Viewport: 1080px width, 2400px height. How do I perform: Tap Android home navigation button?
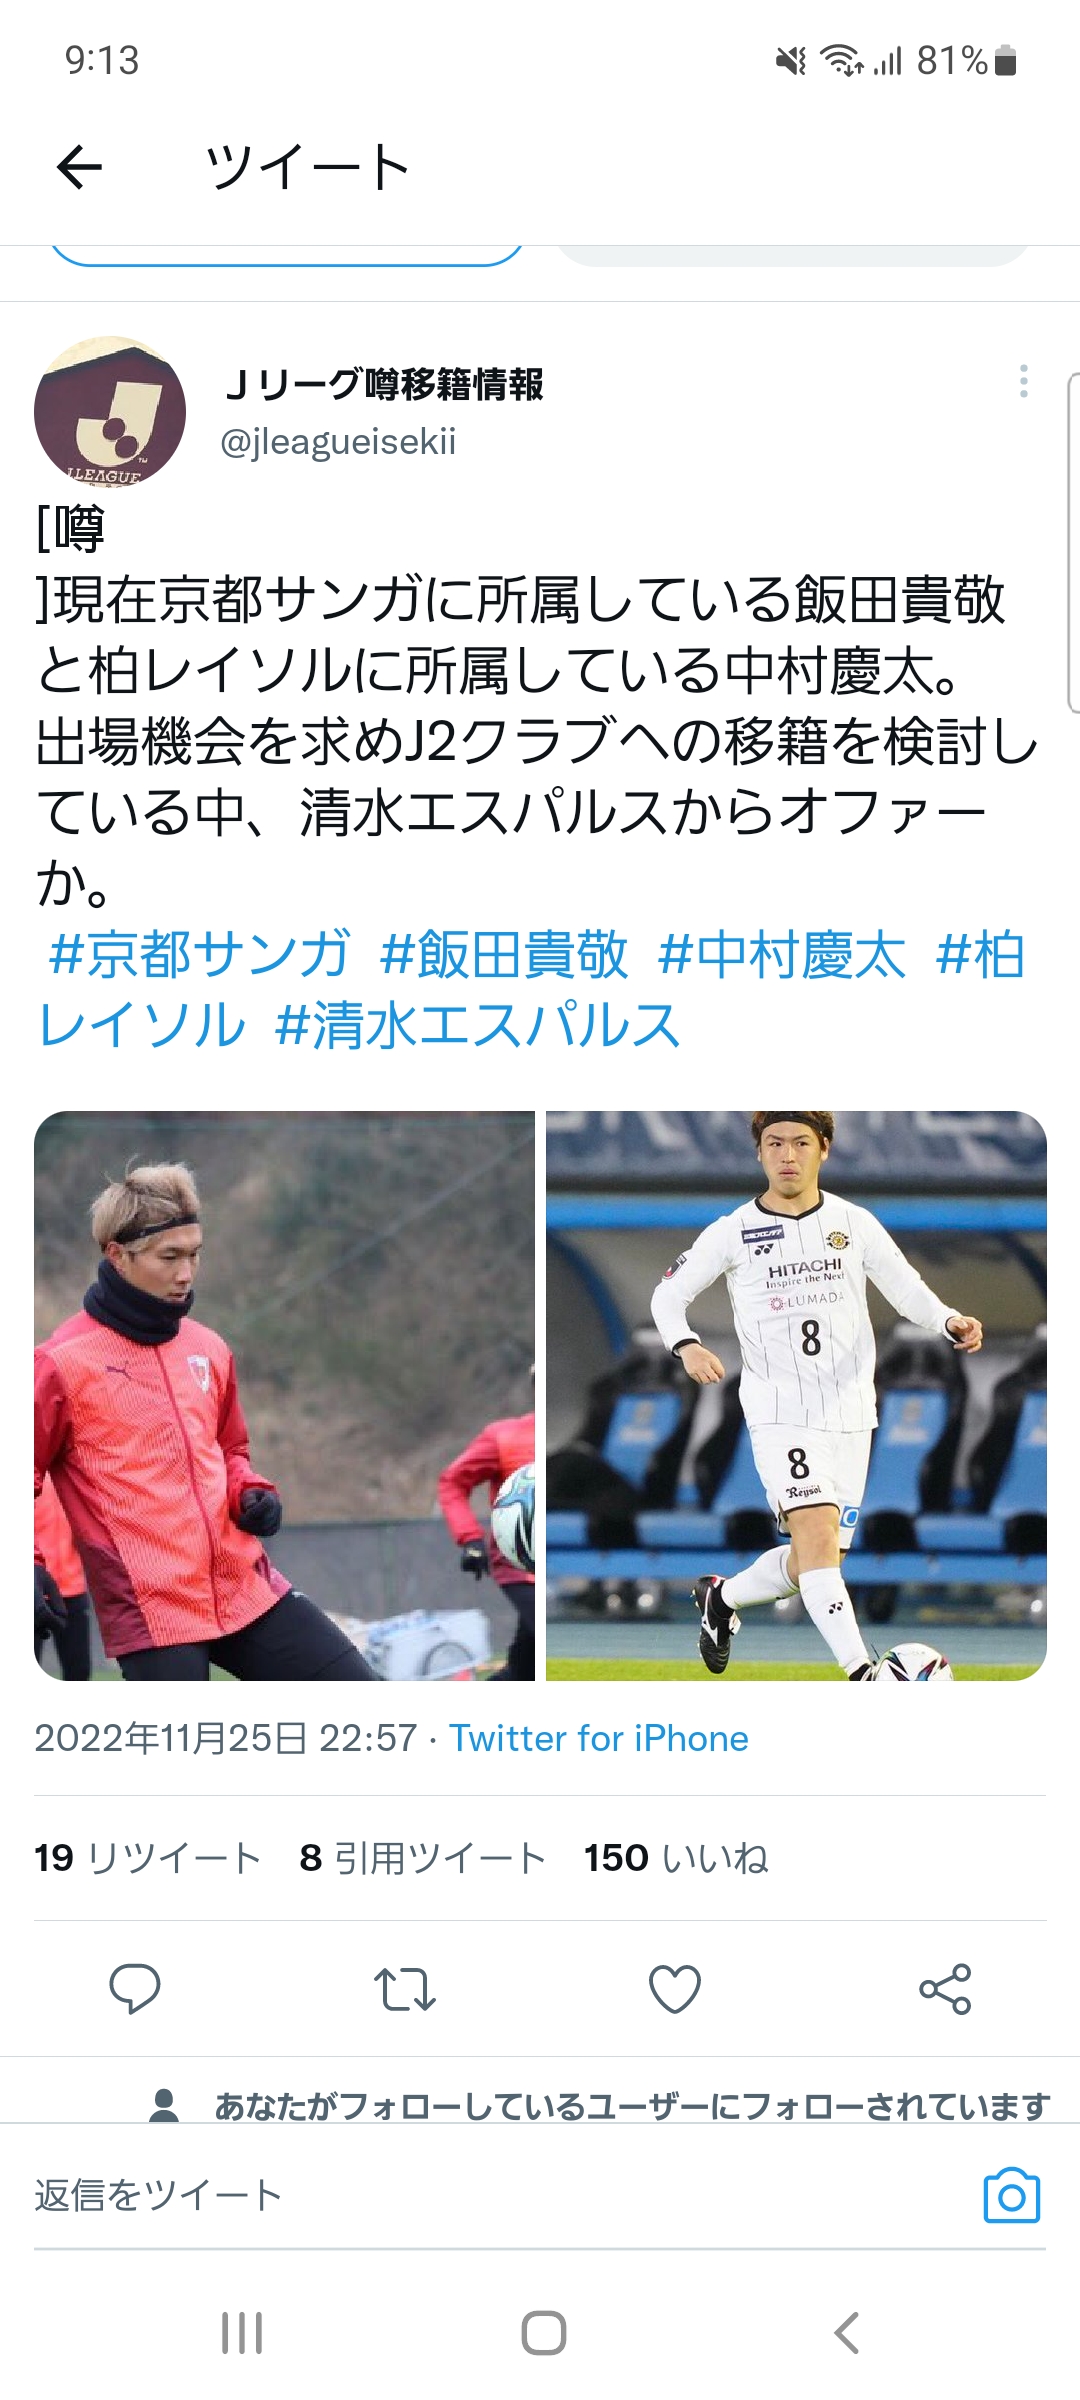tap(544, 2333)
